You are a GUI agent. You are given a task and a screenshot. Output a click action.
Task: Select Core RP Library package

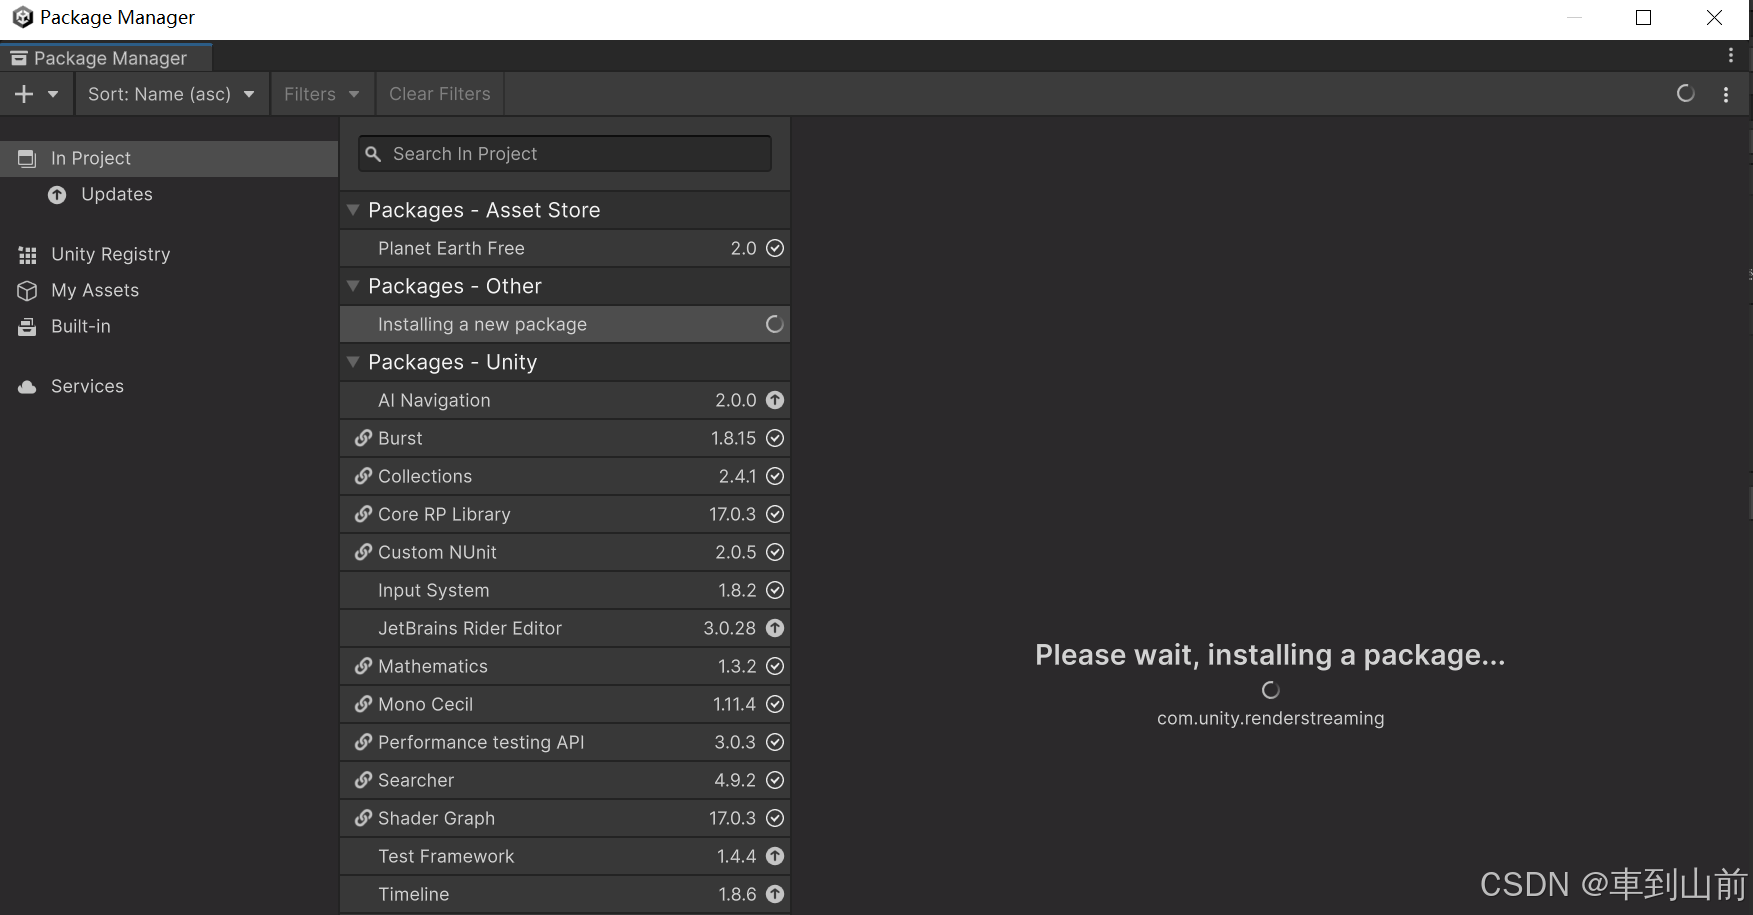click(x=565, y=514)
